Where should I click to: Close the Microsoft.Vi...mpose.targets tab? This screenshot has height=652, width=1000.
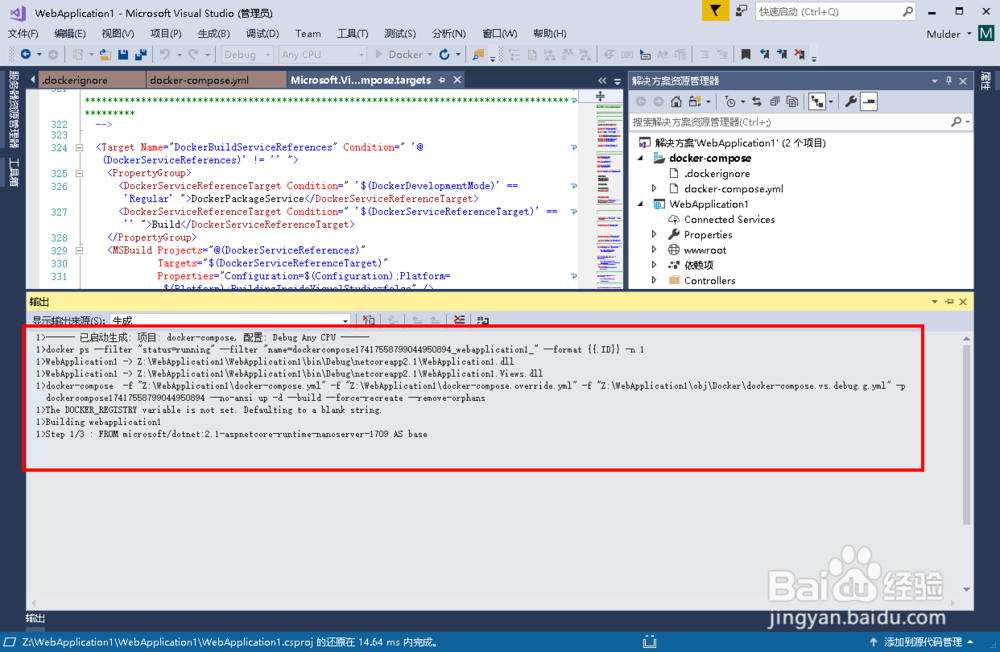click(457, 80)
